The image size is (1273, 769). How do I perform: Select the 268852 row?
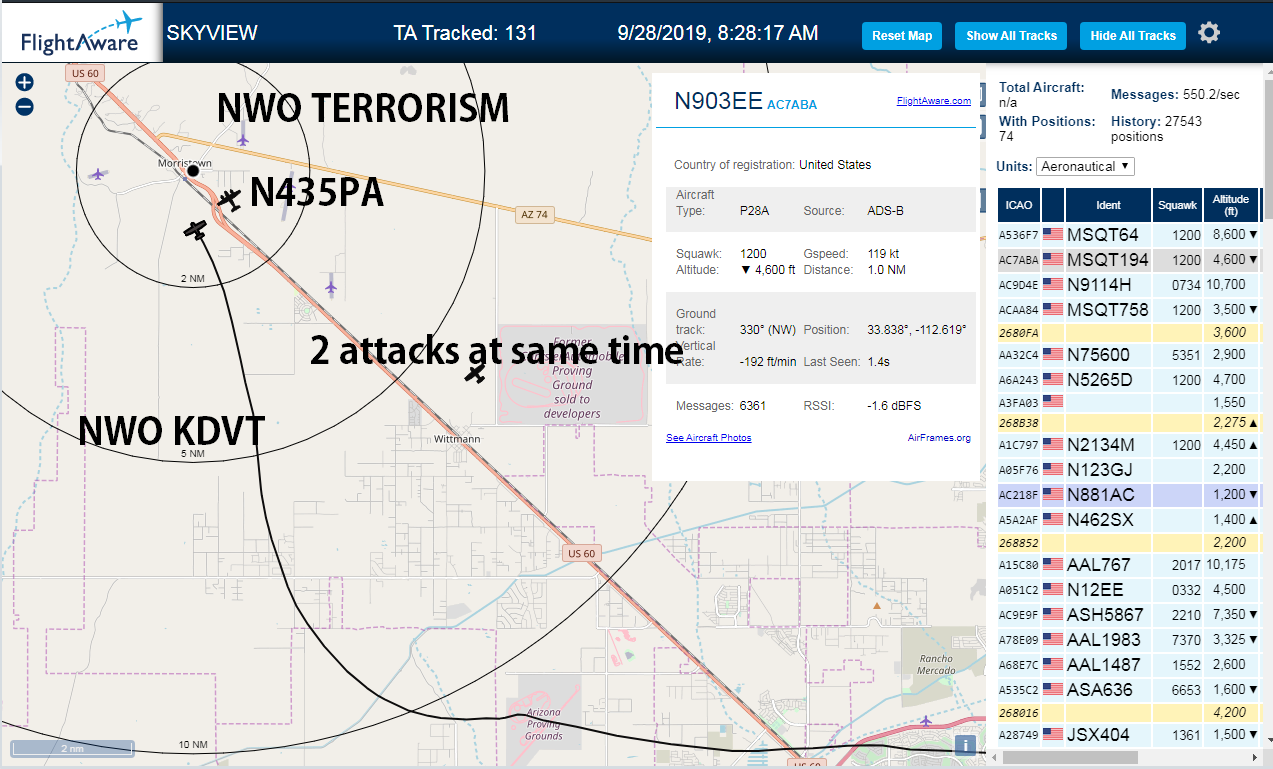click(x=1129, y=543)
